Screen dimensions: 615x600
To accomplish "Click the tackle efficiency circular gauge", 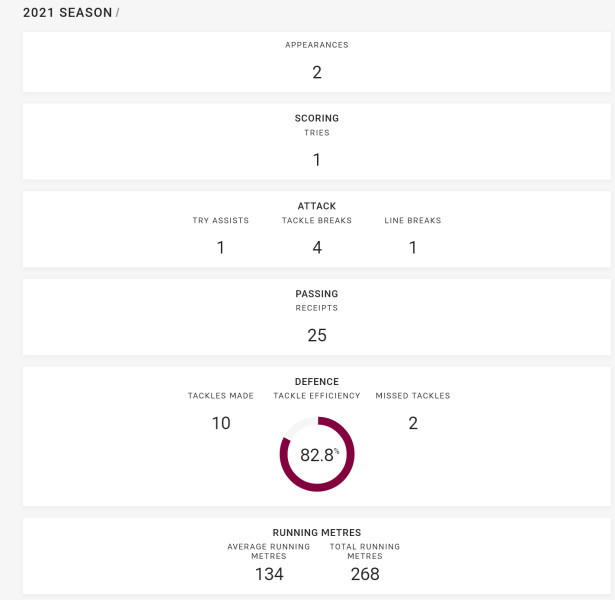I will (x=317, y=454).
